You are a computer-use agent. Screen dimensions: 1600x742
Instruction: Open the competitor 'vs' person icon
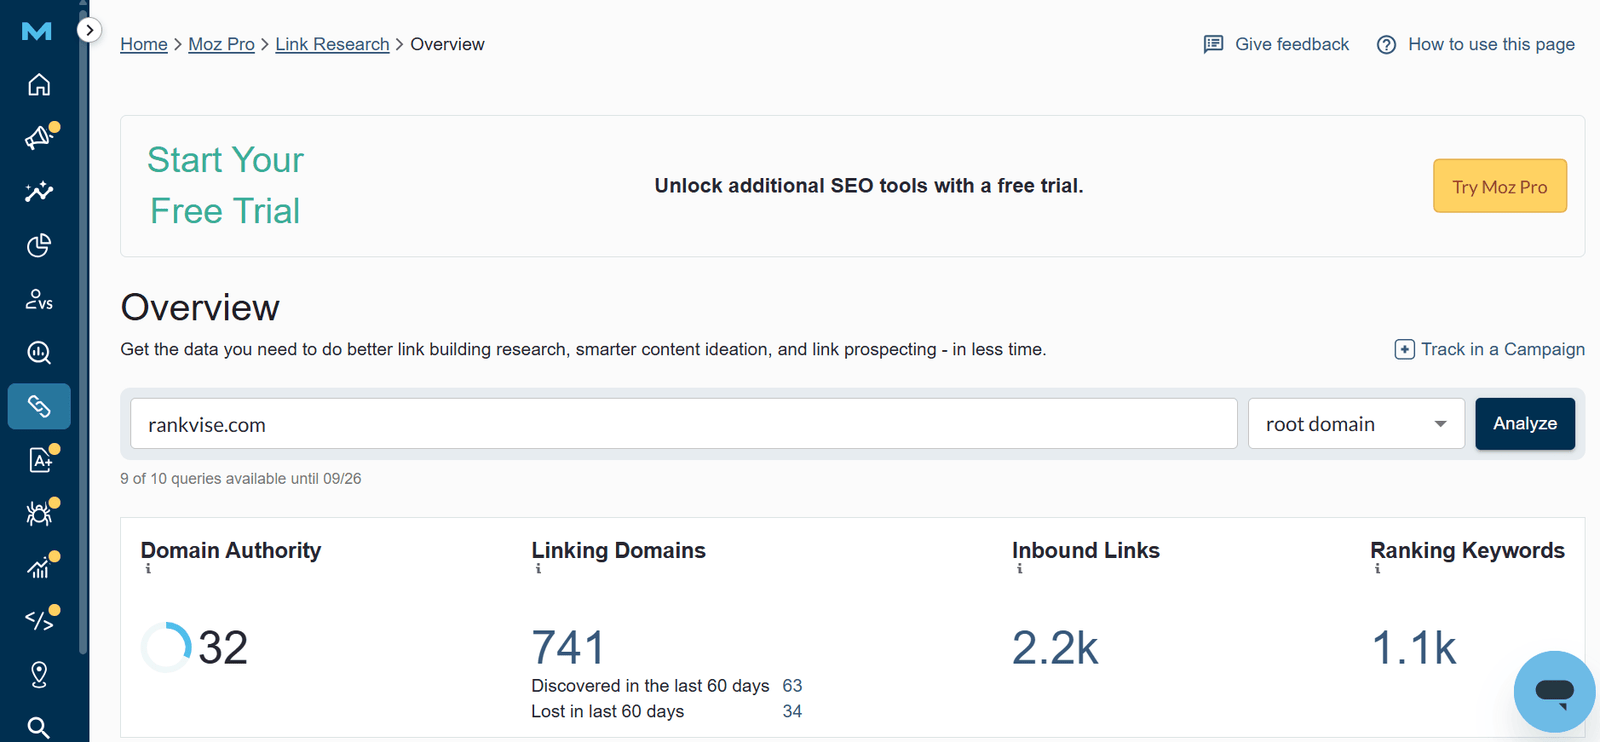tap(39, 299)
